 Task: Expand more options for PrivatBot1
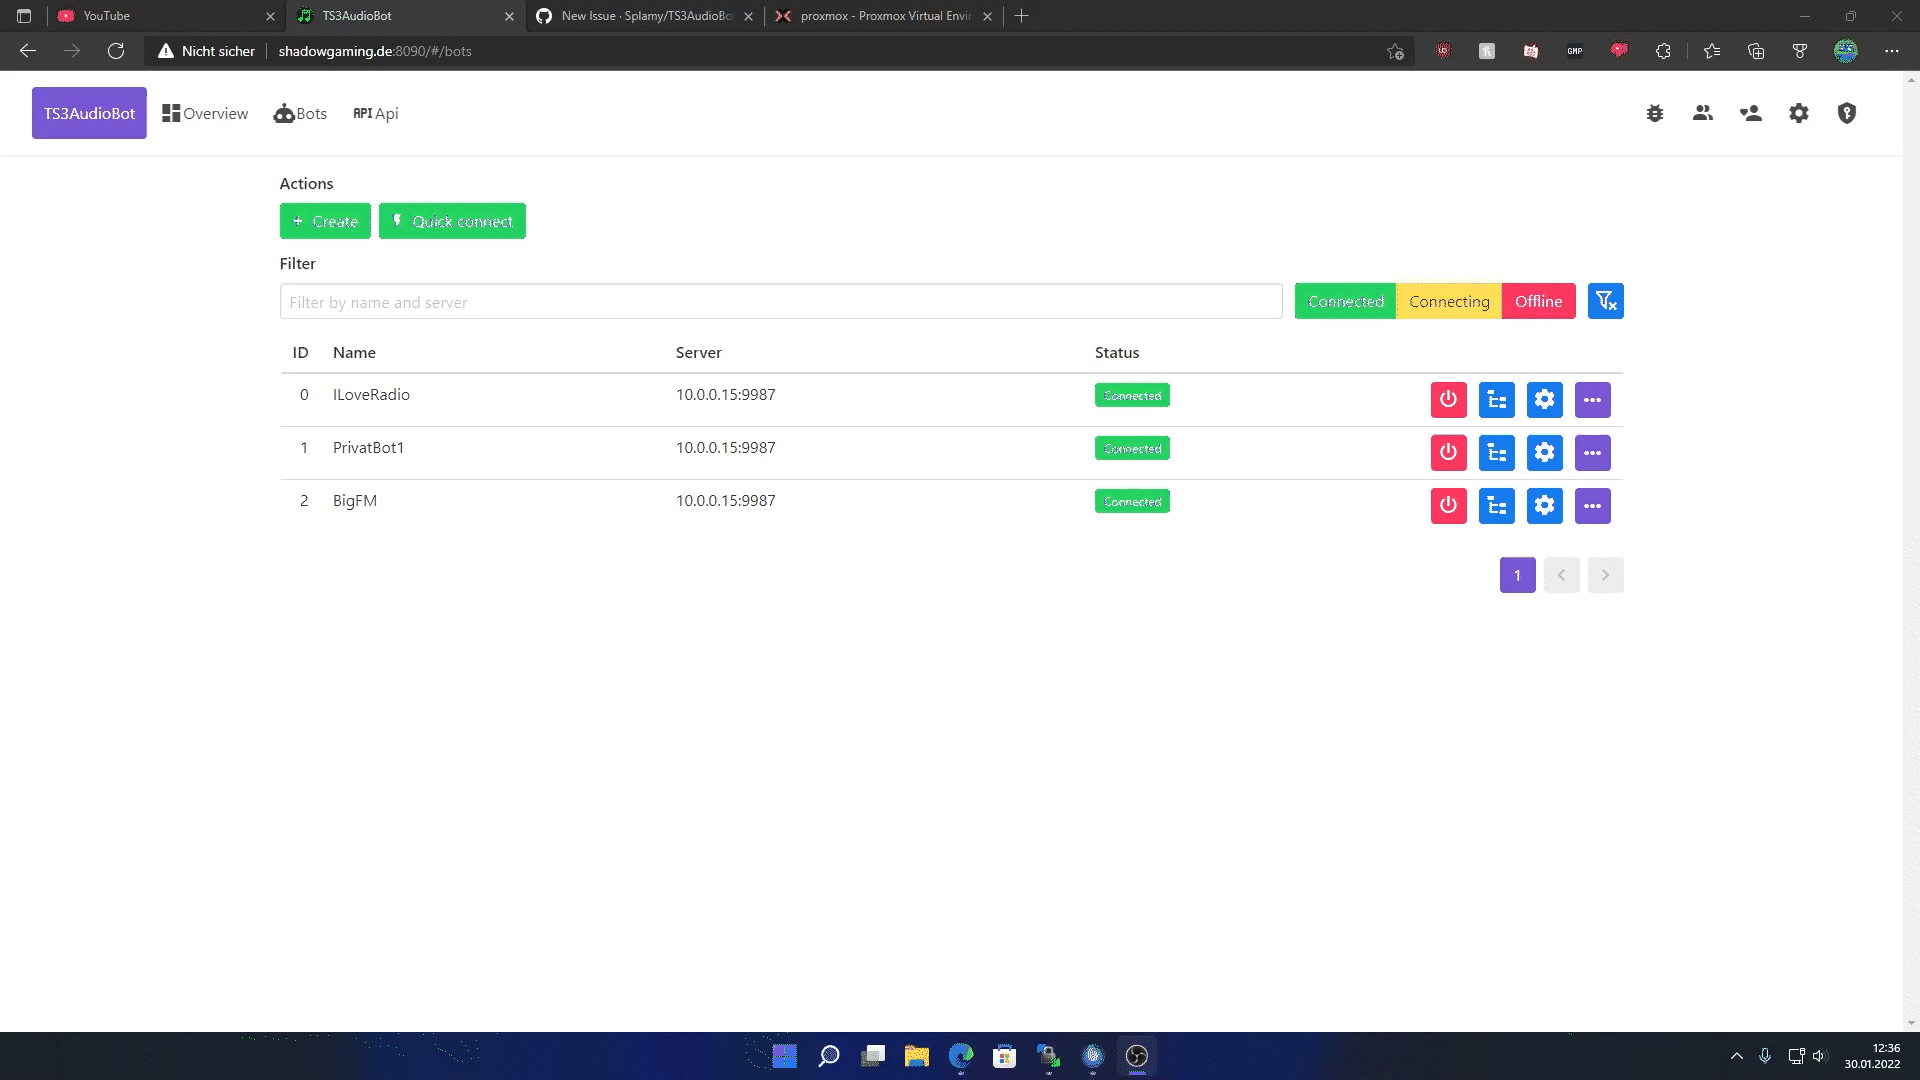point(1592,453)
